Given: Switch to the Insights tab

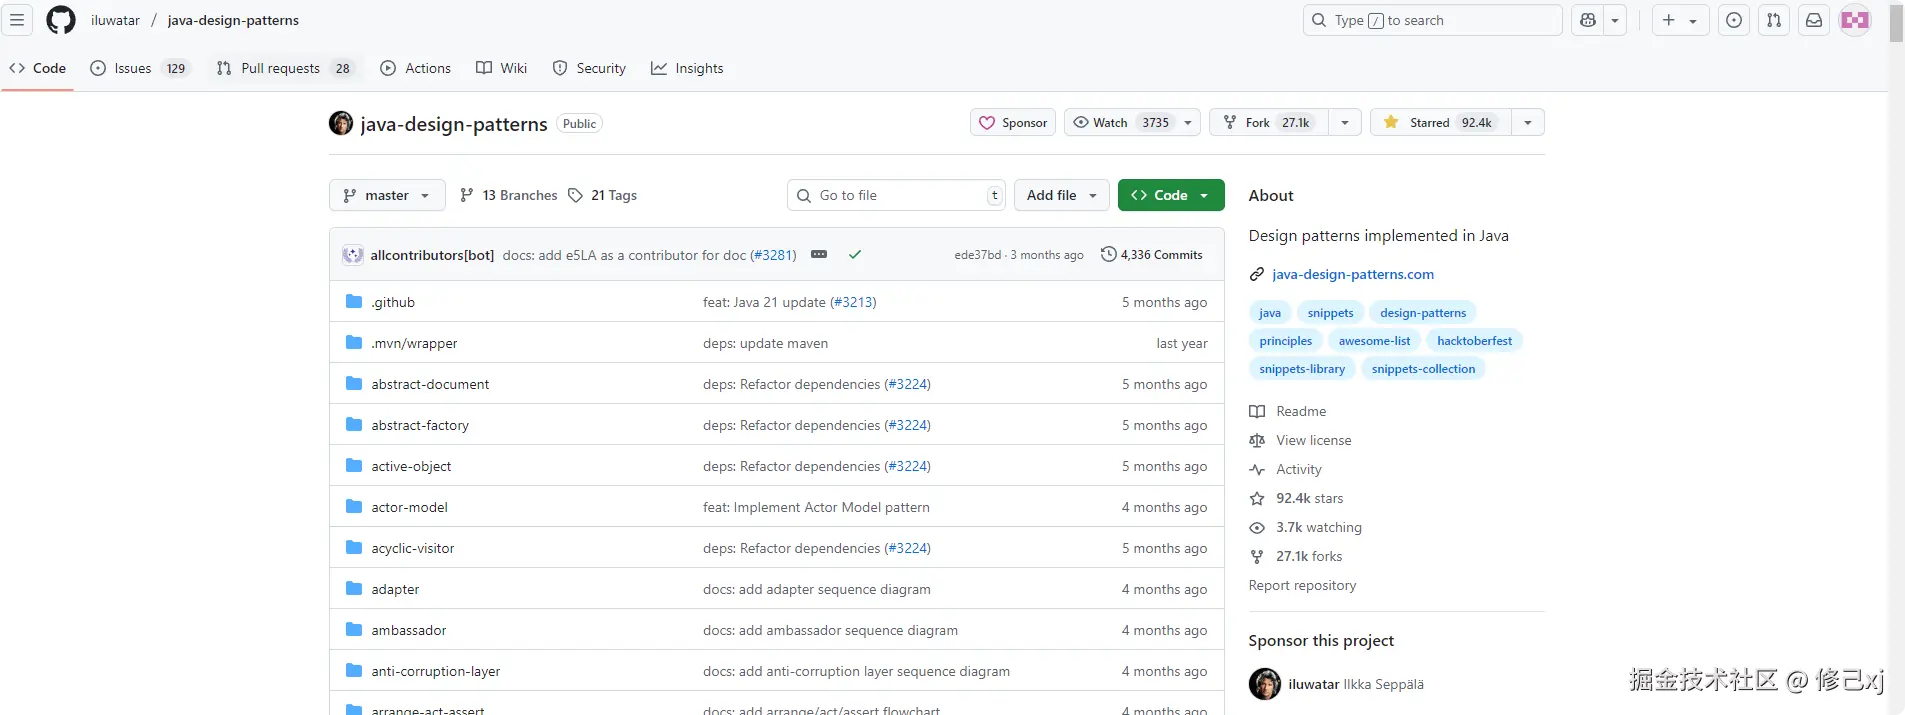Looking at the screenshot, I should [687, 68].
